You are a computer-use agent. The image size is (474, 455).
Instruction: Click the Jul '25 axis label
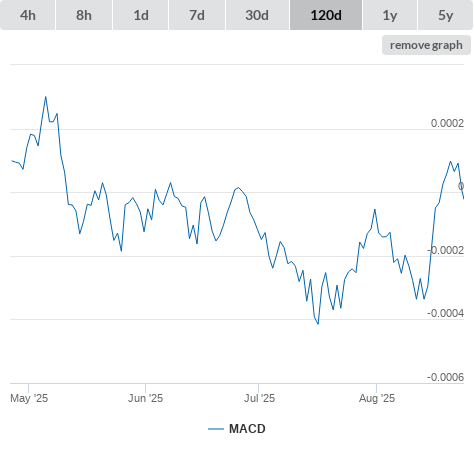[259, 398]
